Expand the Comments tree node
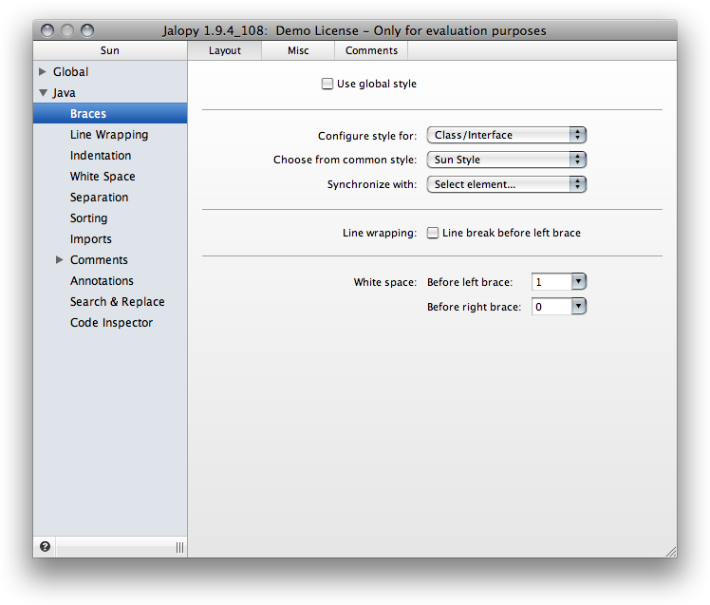Image resolution: width=710 pixels, height=605 pixels. [x=59, y=259]
